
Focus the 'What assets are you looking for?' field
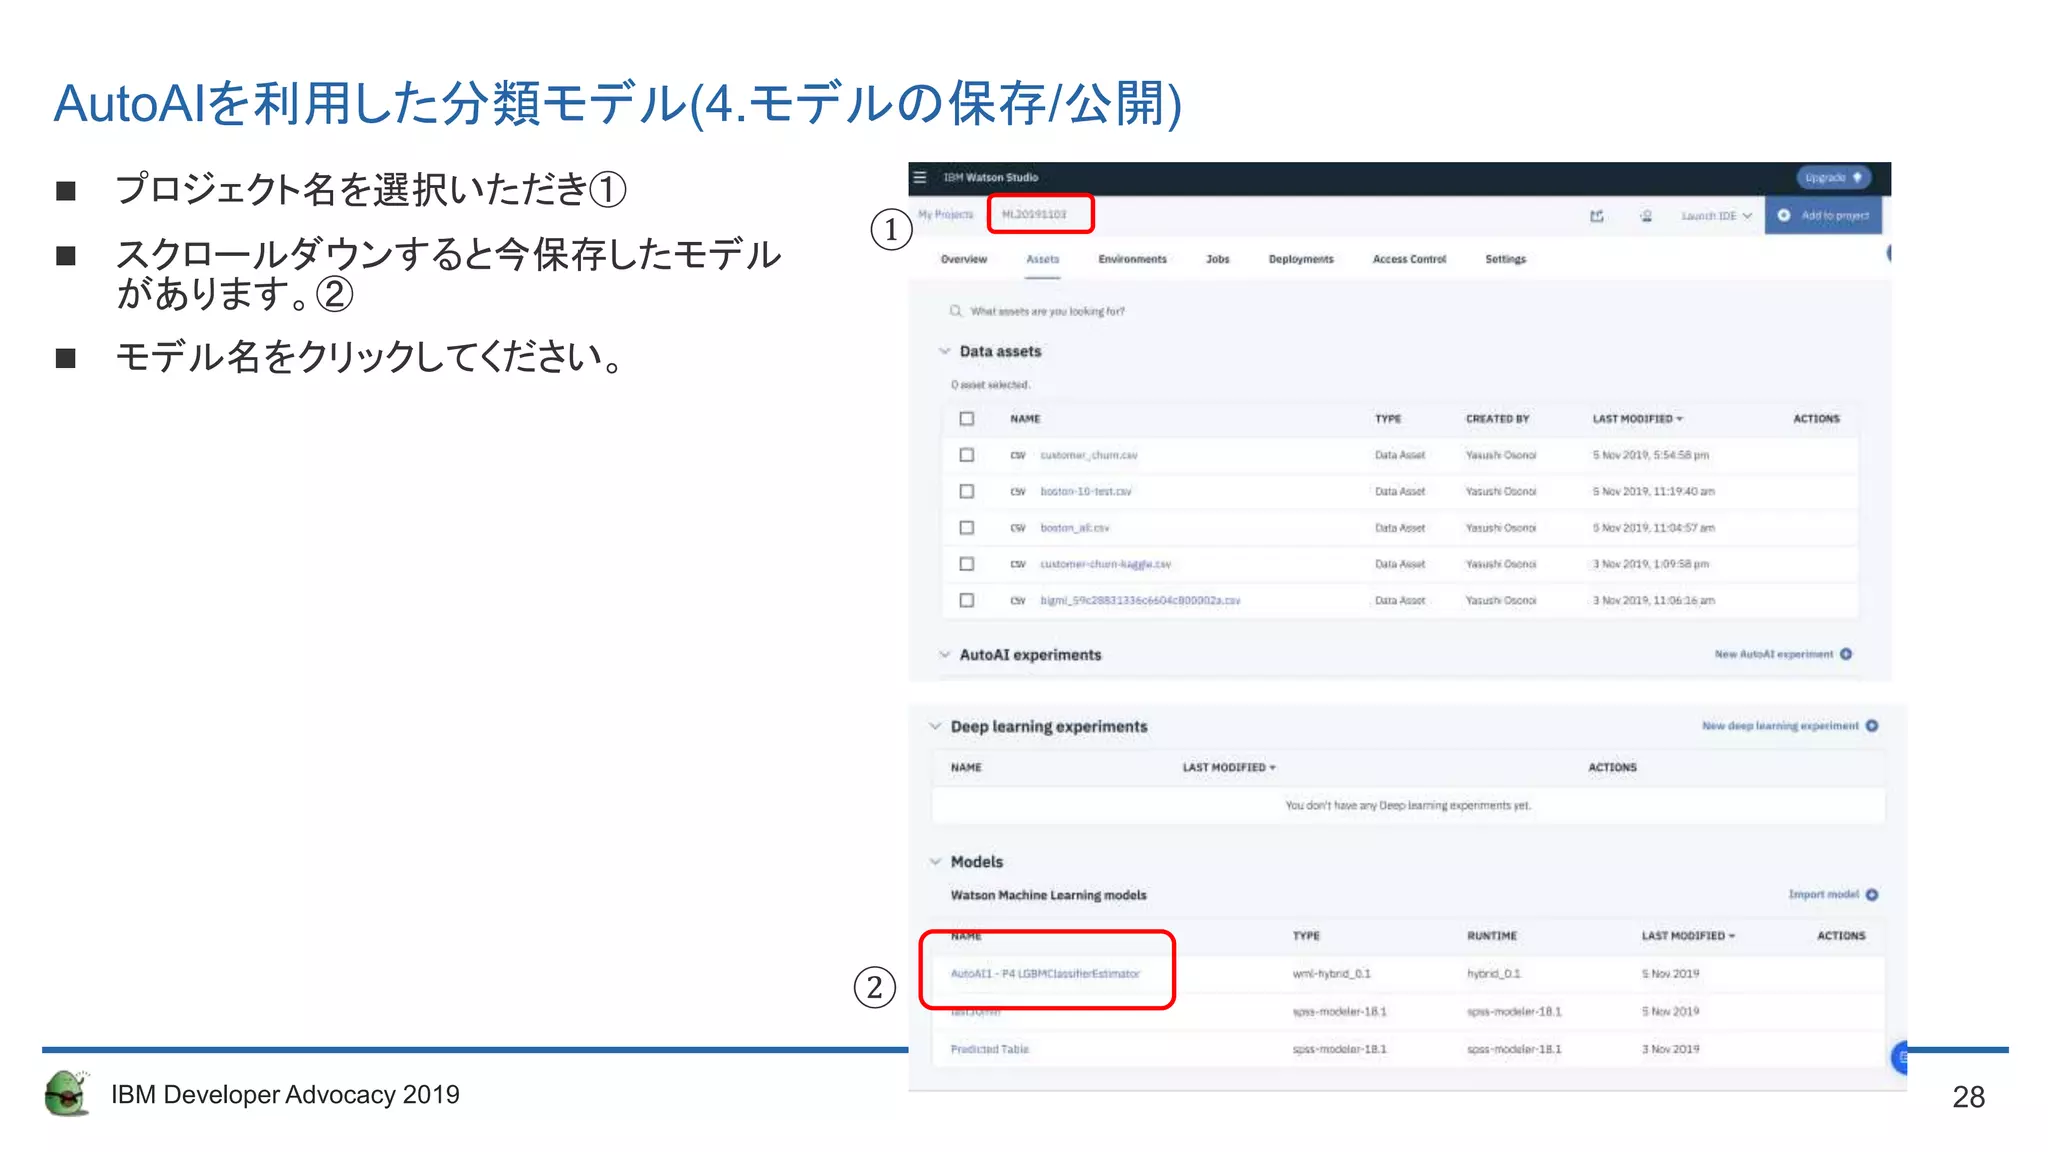click(1048, 311)
